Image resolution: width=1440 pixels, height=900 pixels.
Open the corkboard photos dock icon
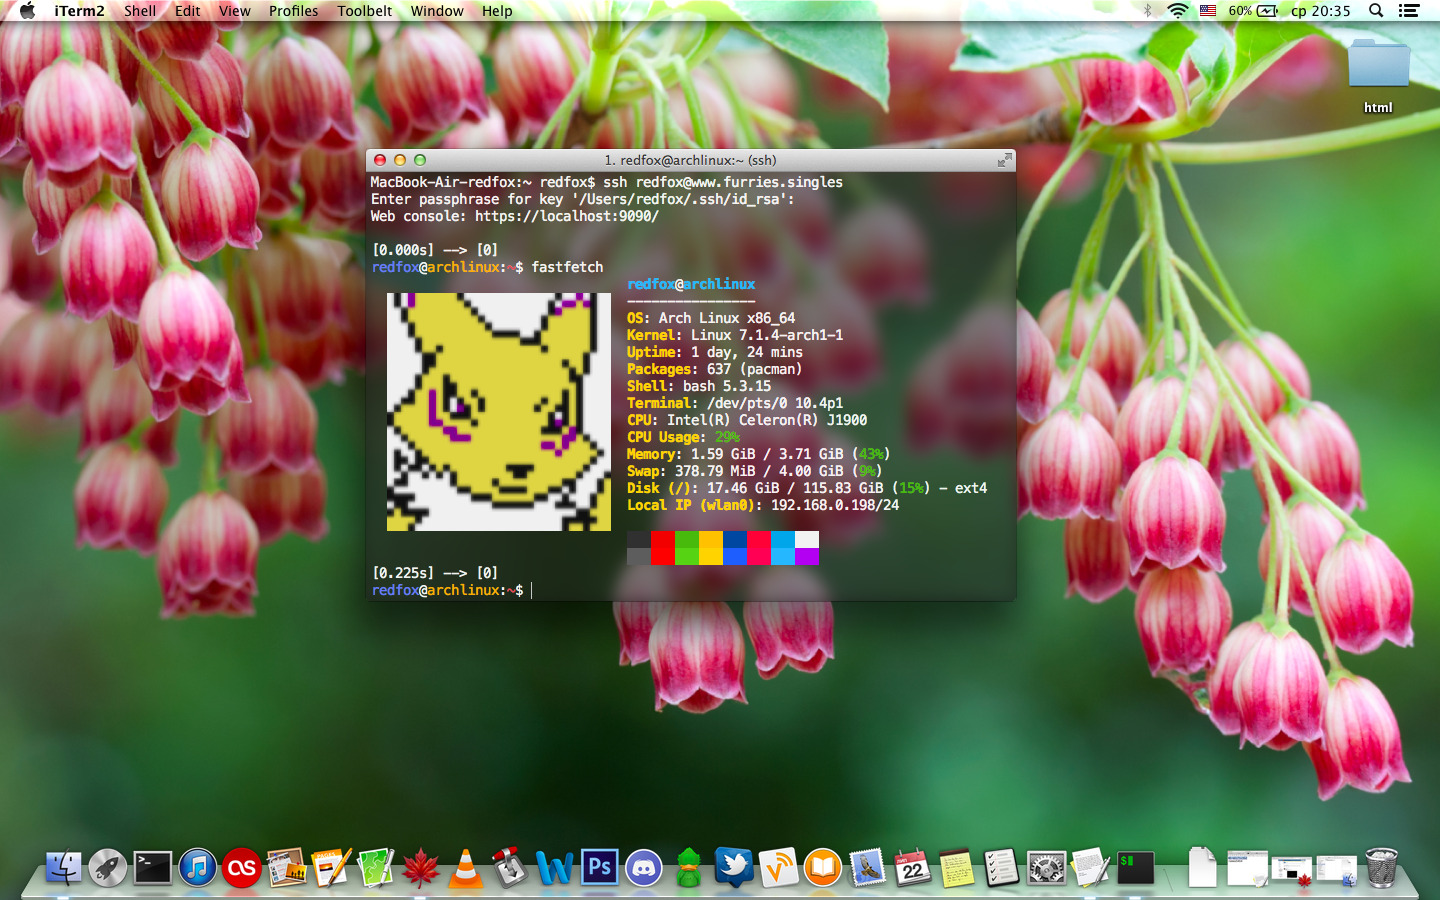(287, 867)
